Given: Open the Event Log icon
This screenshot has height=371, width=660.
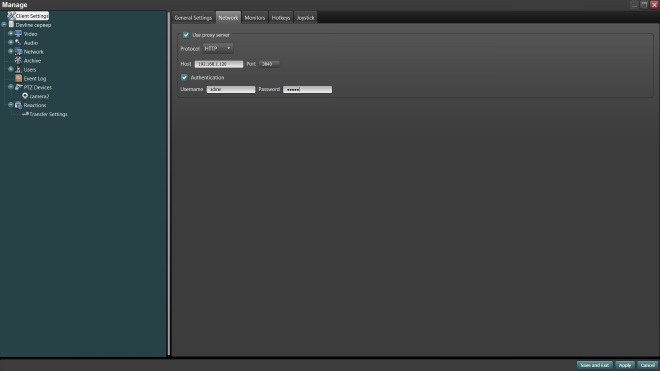Looking at the screenshot, I should coord(18,78).
